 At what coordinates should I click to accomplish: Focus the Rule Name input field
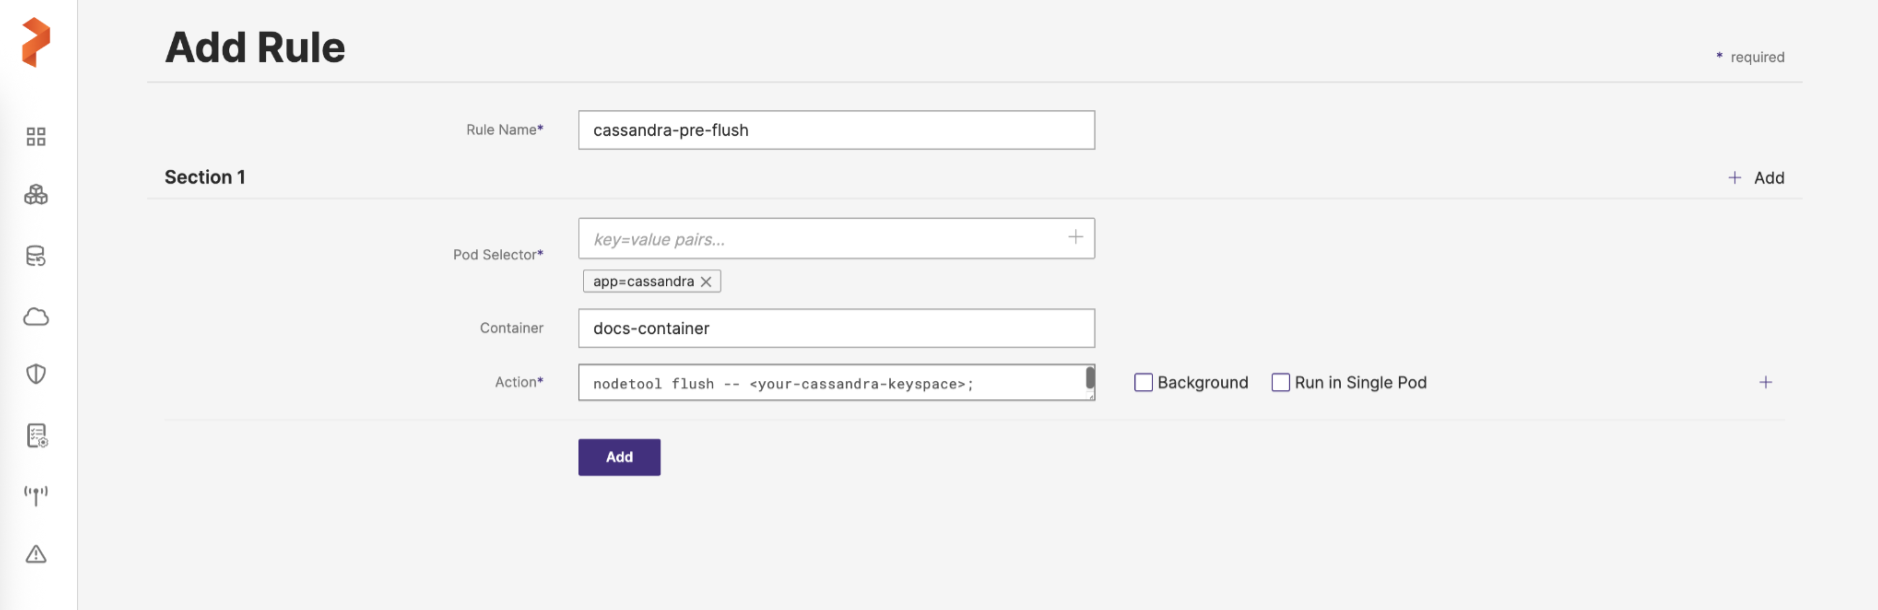click(x=836, y=130)
